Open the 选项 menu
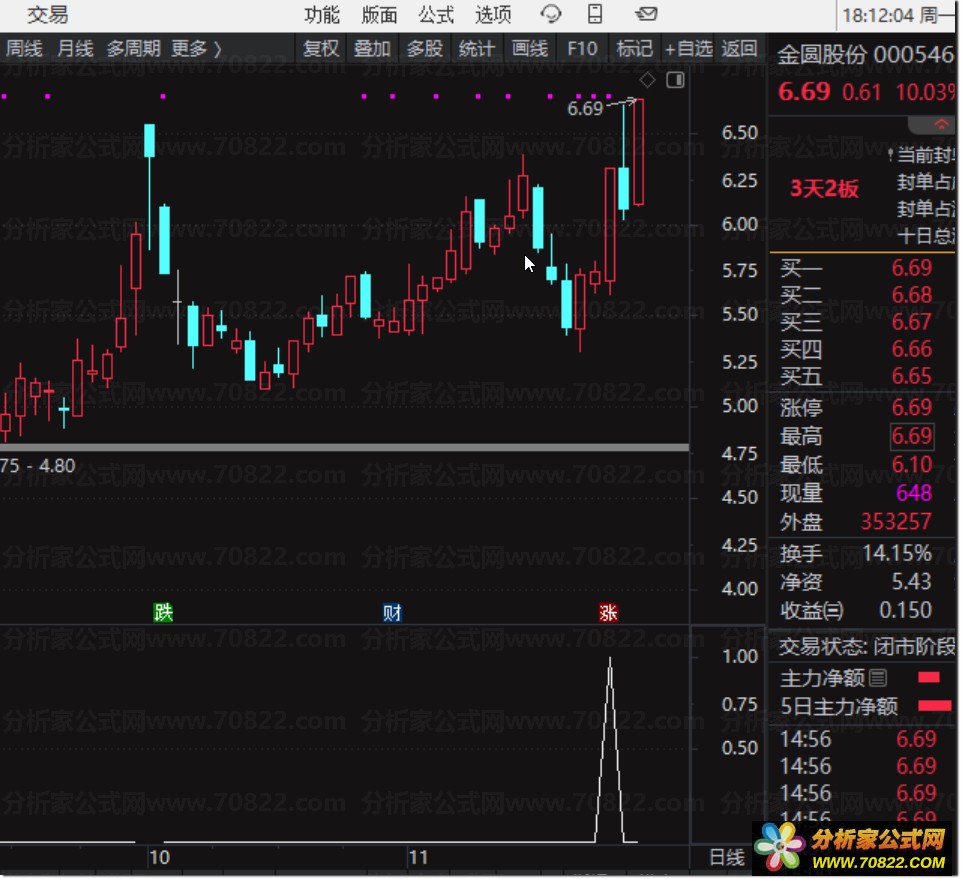The image size is (962, 879). [493, 14]
